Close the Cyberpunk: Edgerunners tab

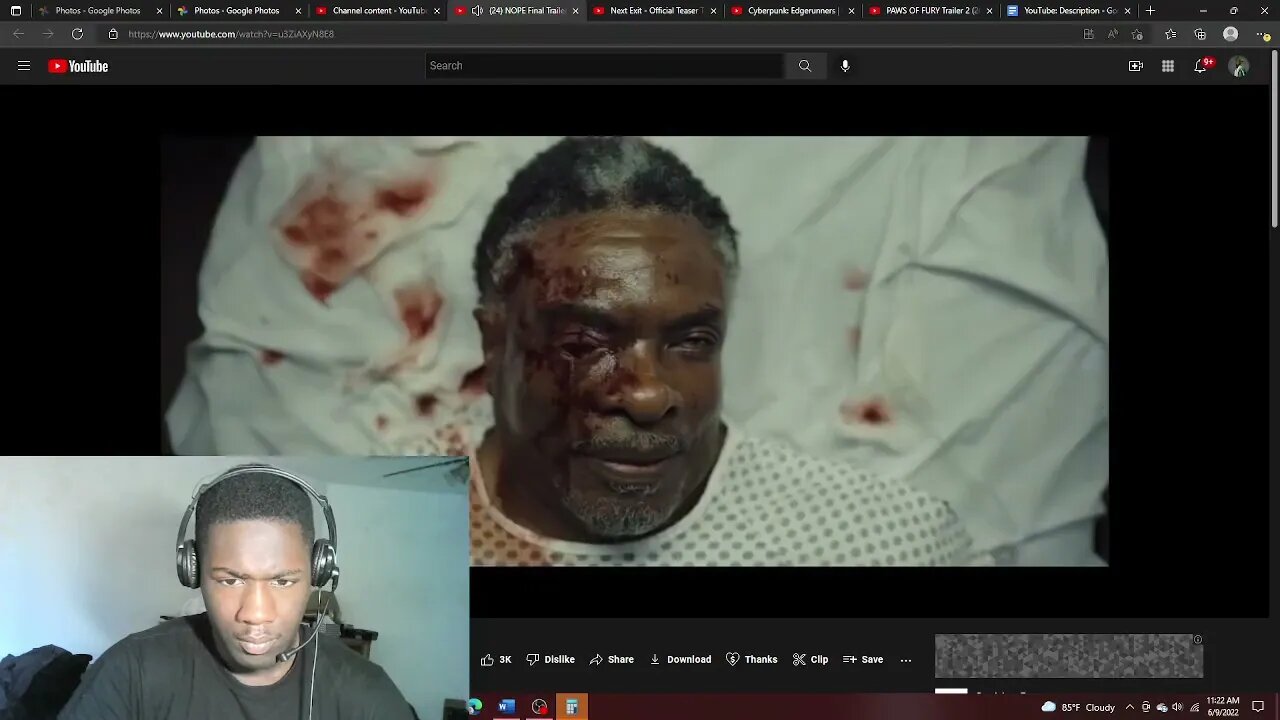tap(852, 11)
